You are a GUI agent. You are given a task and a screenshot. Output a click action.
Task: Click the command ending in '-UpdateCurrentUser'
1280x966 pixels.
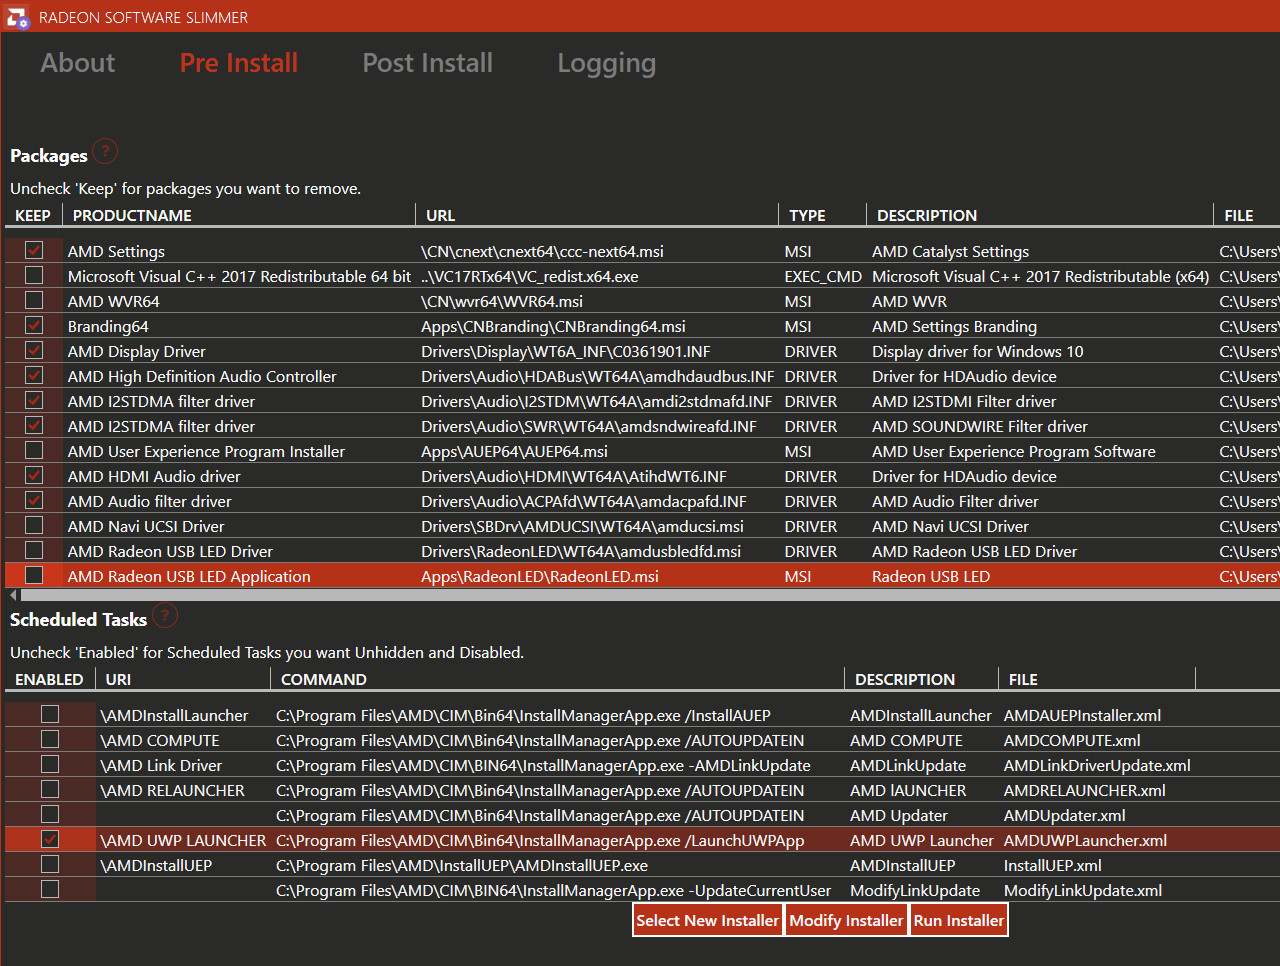[553, 890]
